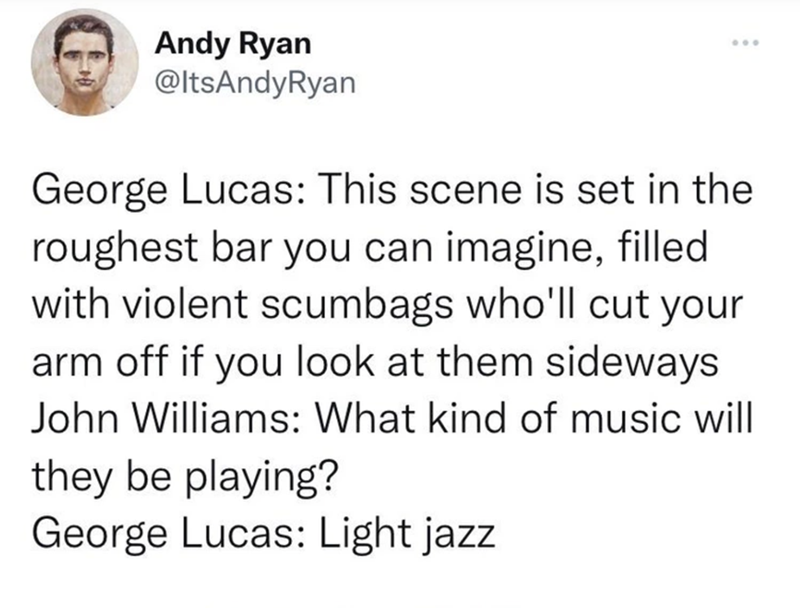Click the first "George Lucas:" in the tweet

click(x=169, y=190)
